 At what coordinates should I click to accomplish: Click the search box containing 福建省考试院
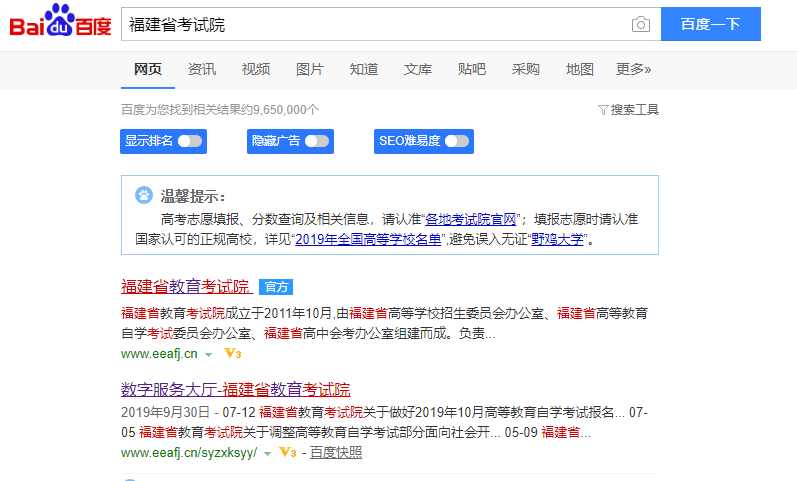point(375,25)
